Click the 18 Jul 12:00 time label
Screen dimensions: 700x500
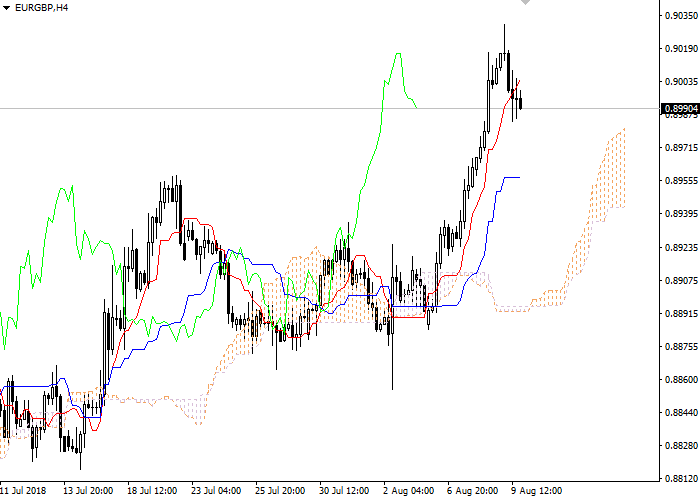pos(152,491)
